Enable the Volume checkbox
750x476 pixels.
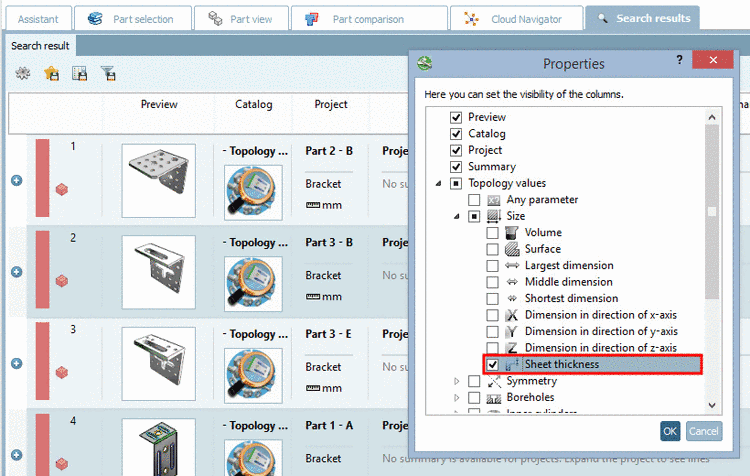(x=492, y=233)
